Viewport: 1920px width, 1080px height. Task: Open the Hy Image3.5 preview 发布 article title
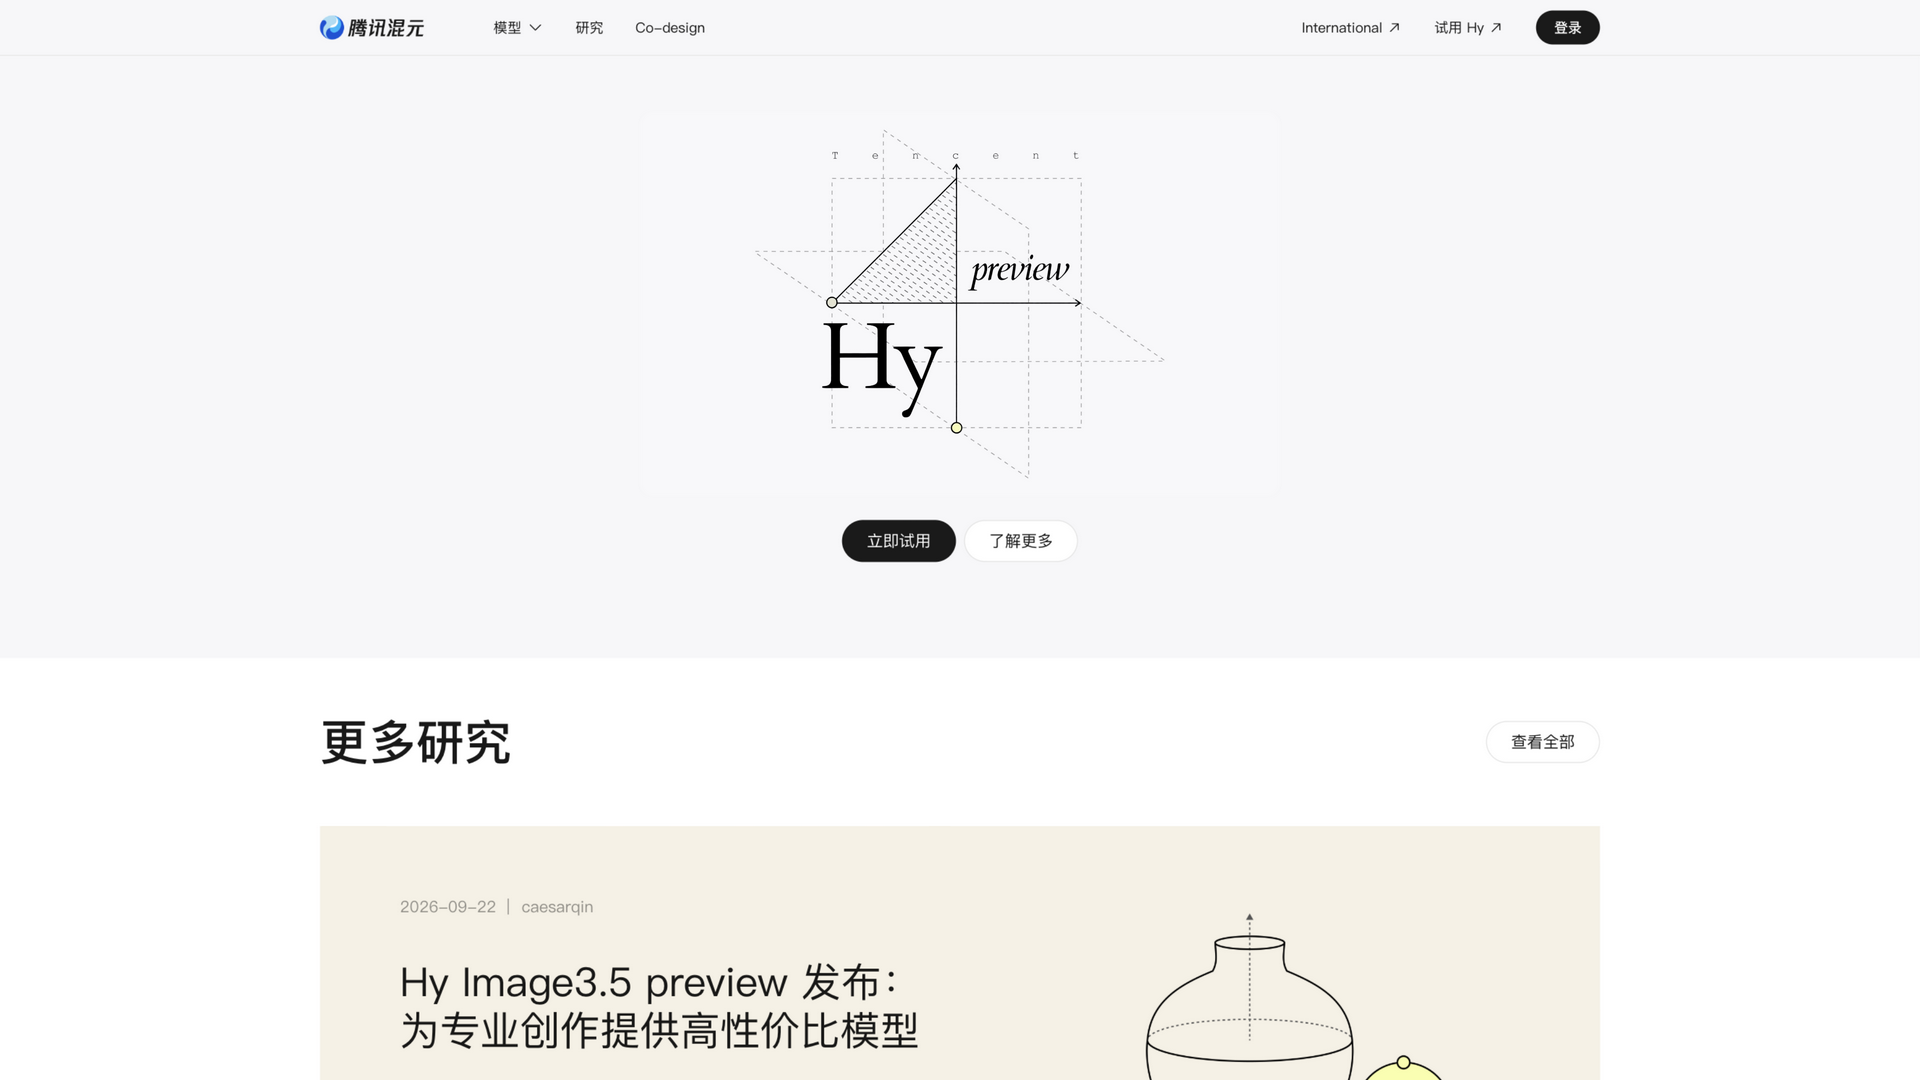coord(659,1006)
